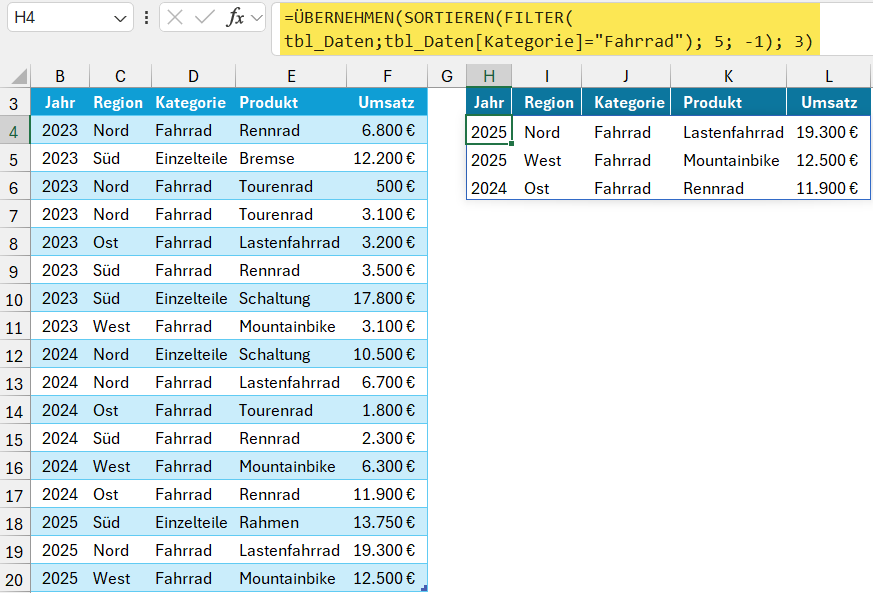Viewport: 873px width, 593px height.
Task: Select the cell with 3.500 €
Action: point(388,271)
